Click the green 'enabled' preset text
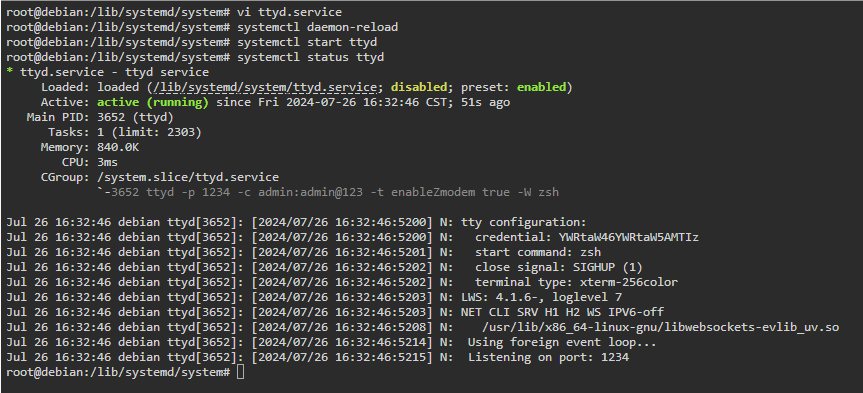The height and width of the screenshot is (393, 863). pos(541,88)
